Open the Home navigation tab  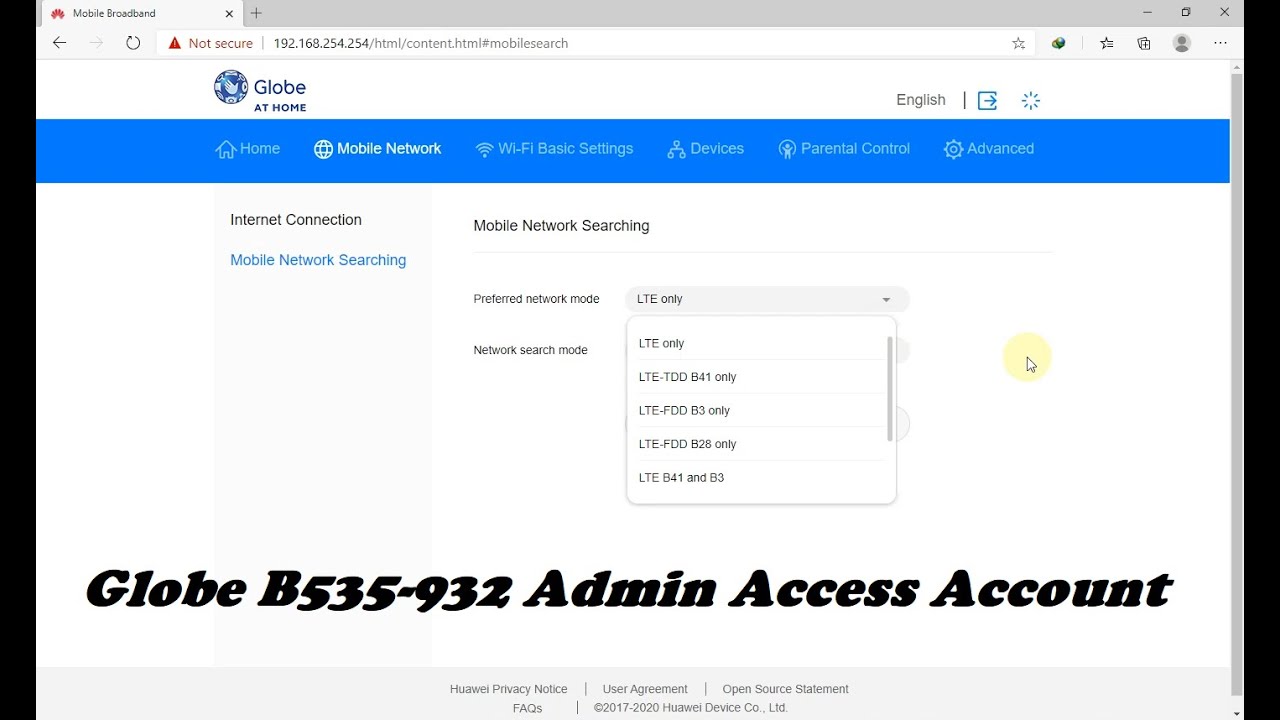[247, 149]
